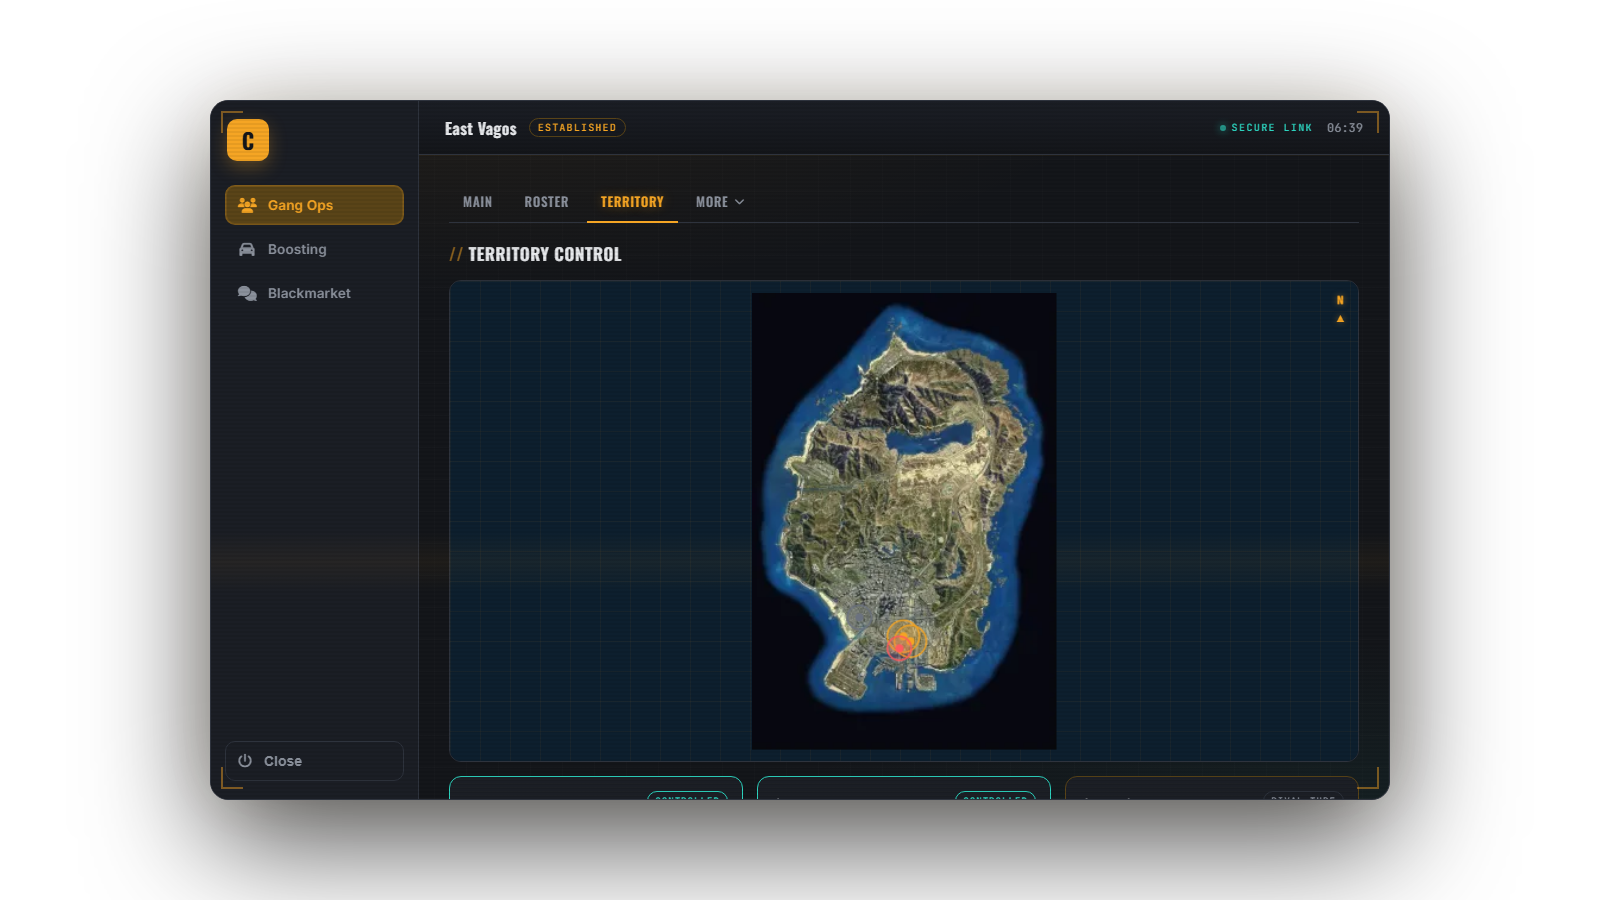This screenshot has width=1600, height=900.
Task: Click the island satellite map image
Action: click(904, 521)
